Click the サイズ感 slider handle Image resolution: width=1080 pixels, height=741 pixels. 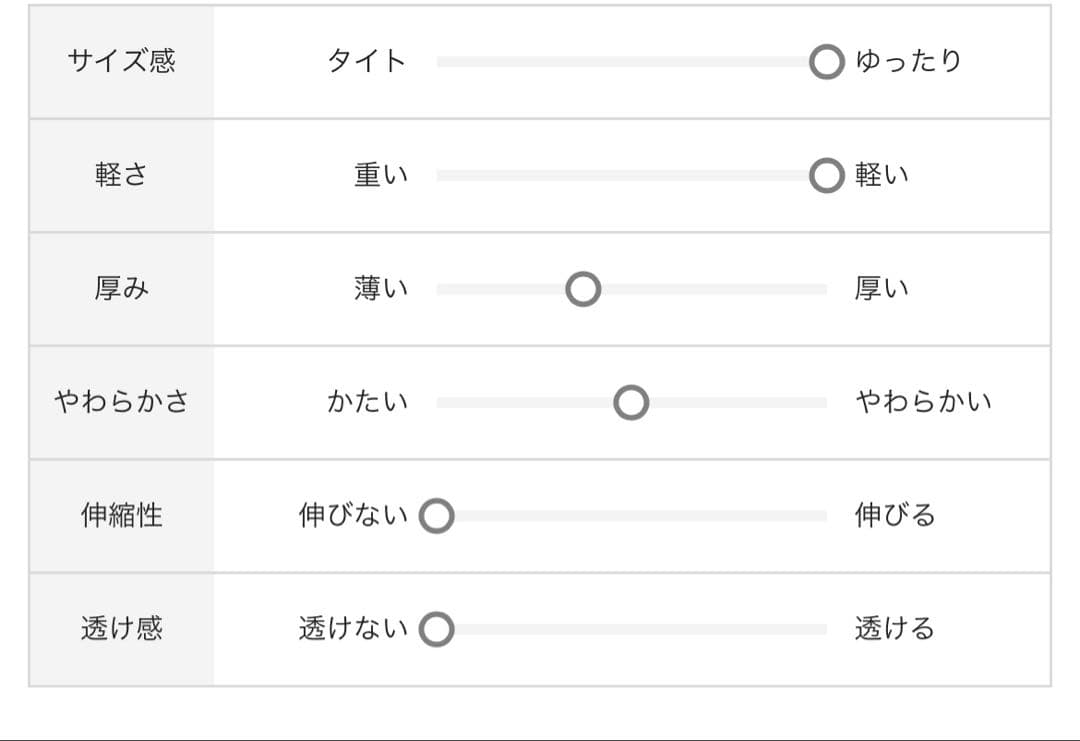(x=826, y=62)
